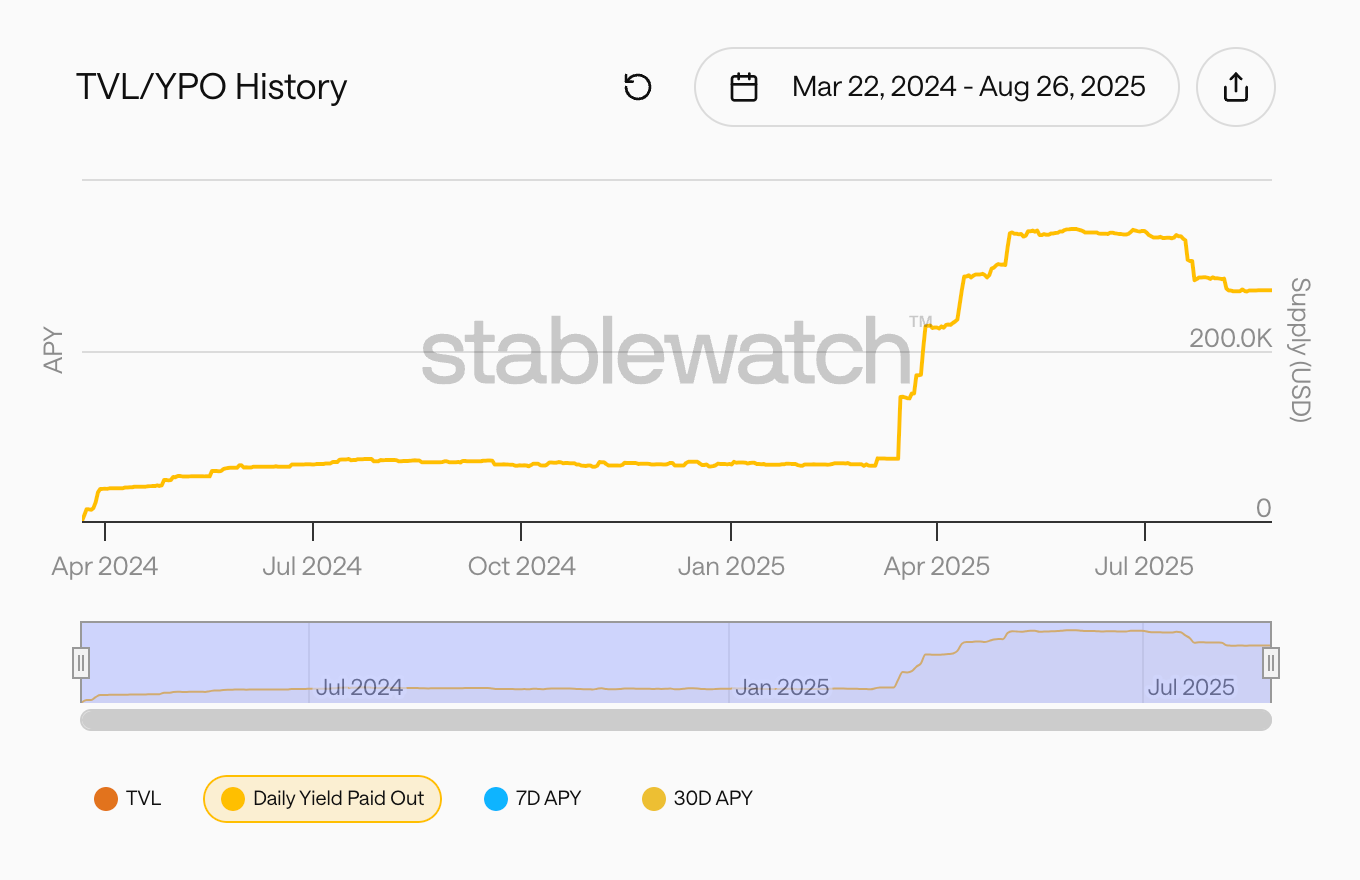1360x880 pixels.
Task: Click the right range selector handle
Action: tap(1271, 662)
